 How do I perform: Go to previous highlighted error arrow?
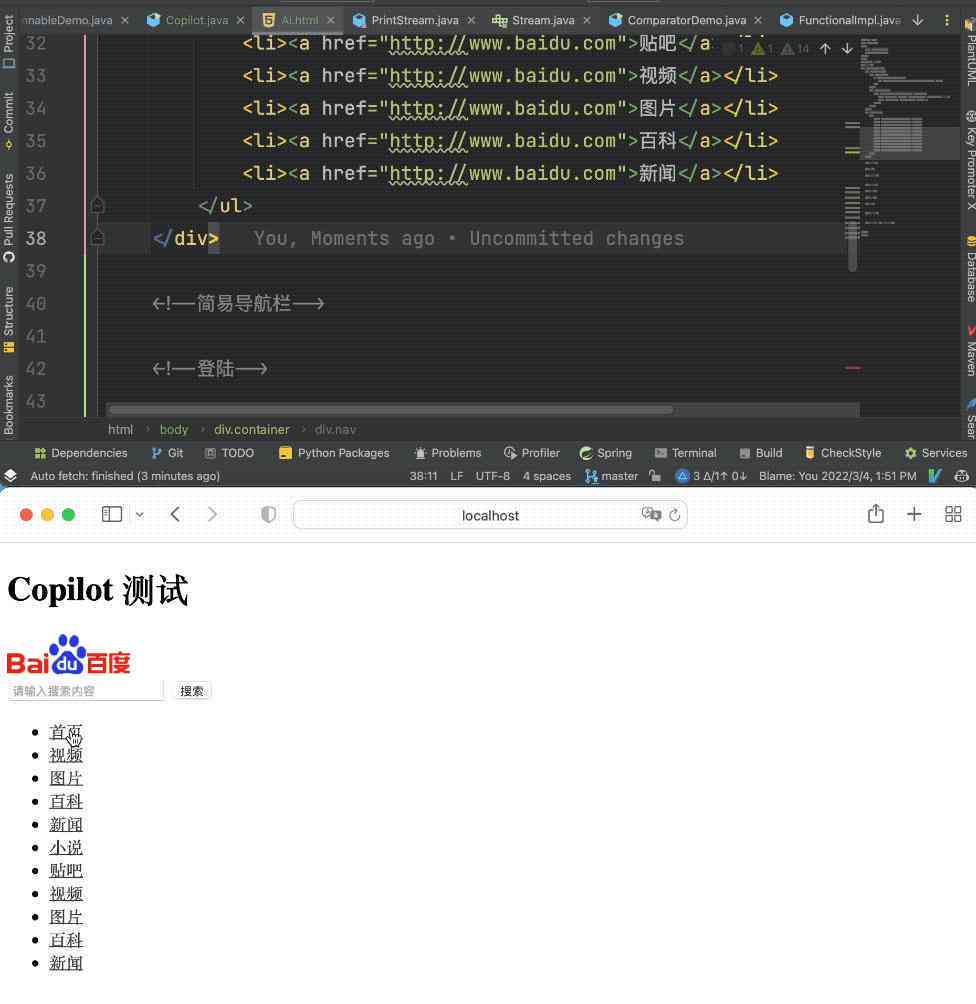click(x=826, y=49)
